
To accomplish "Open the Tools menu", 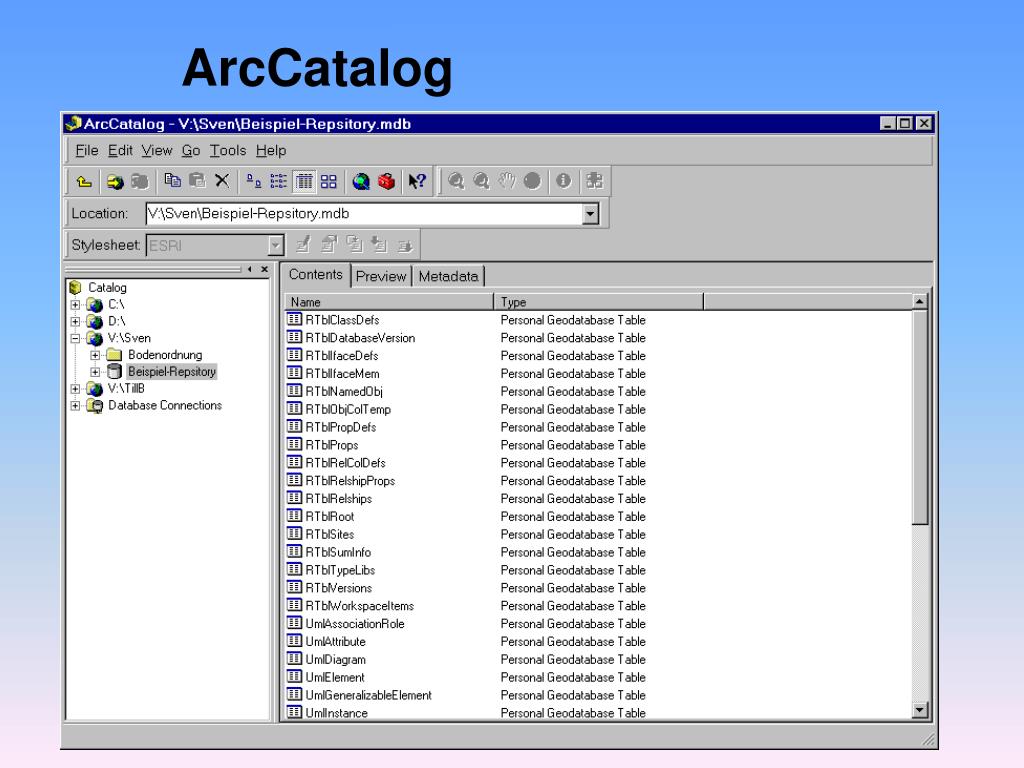I will (228, 150).
